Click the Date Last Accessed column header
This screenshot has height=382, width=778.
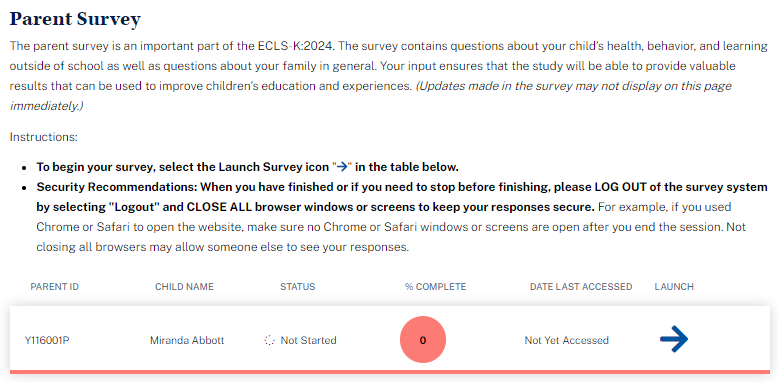coord(581,287)
